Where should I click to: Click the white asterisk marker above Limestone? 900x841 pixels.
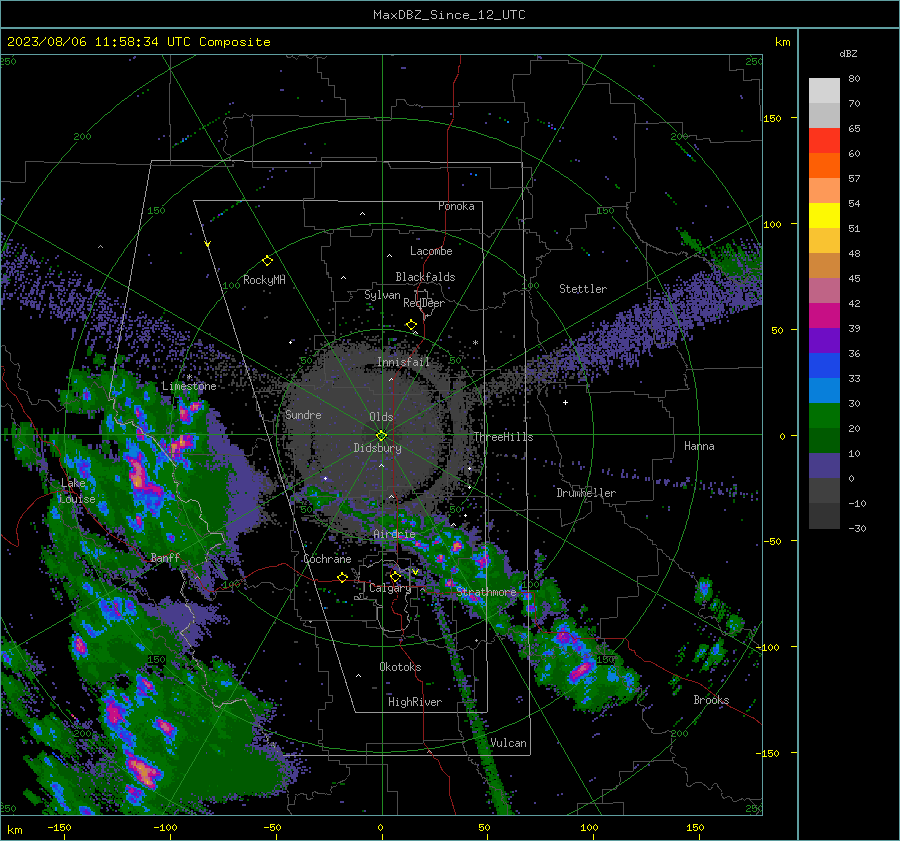[189, 377]
